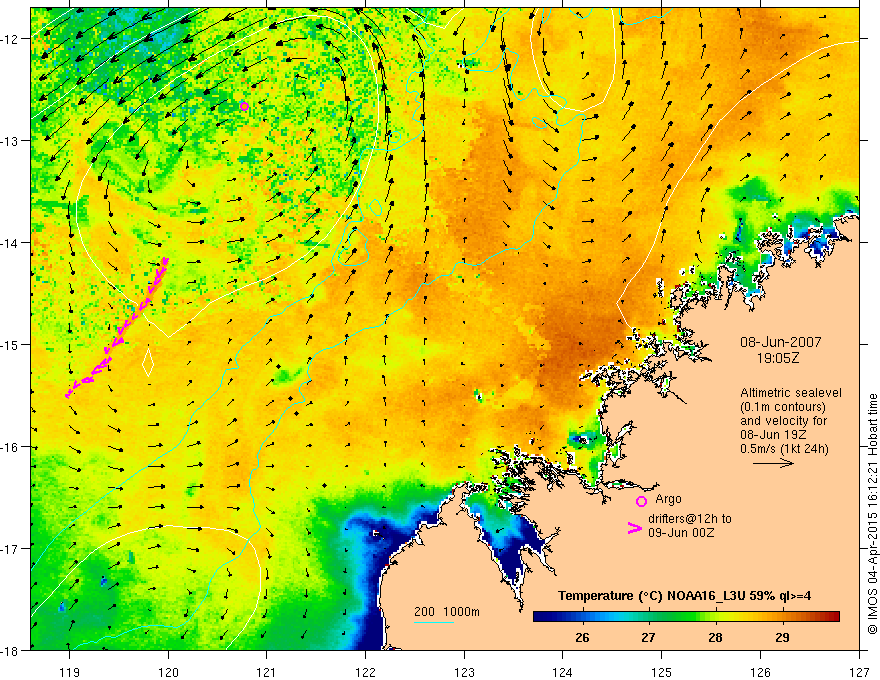
Task: Click the time label 19:05Z
Action: point(778,357)
